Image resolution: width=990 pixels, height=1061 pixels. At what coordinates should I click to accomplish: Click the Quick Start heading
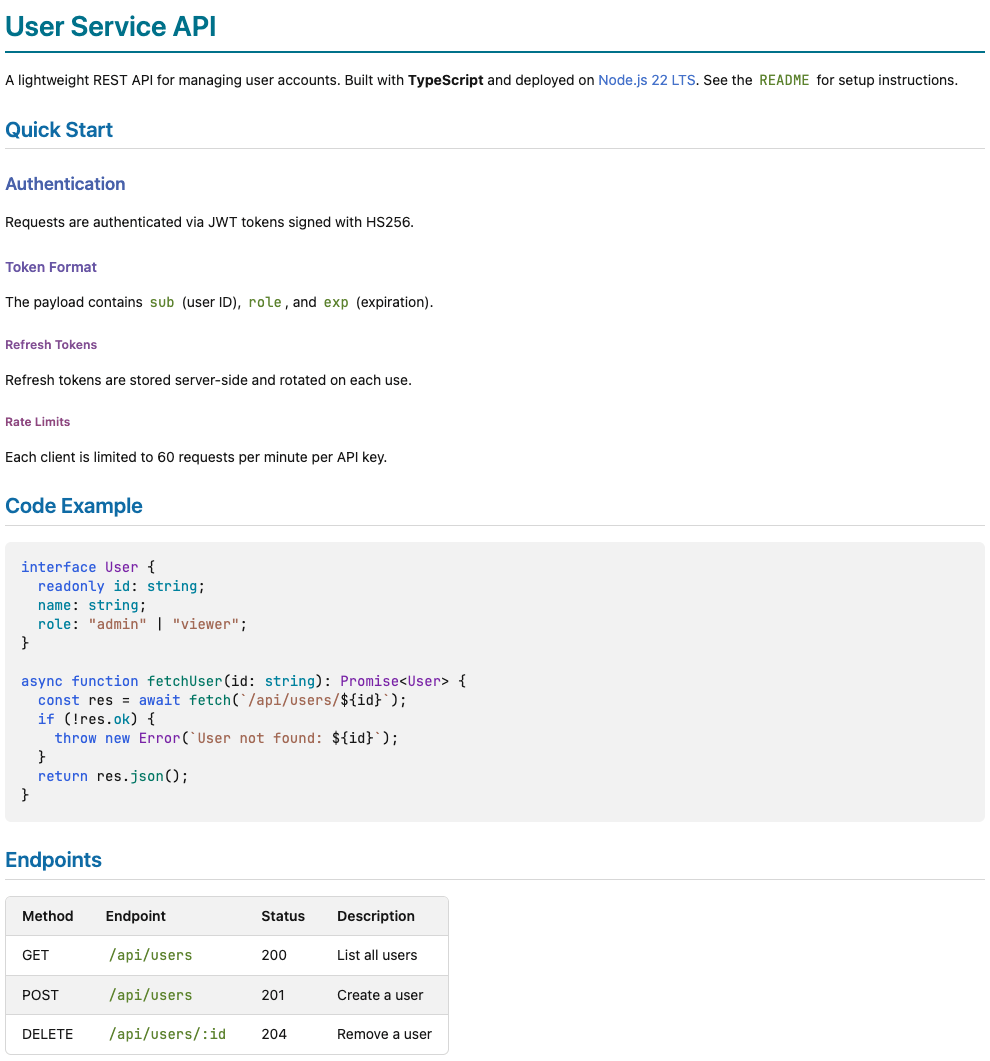(59, 129)
